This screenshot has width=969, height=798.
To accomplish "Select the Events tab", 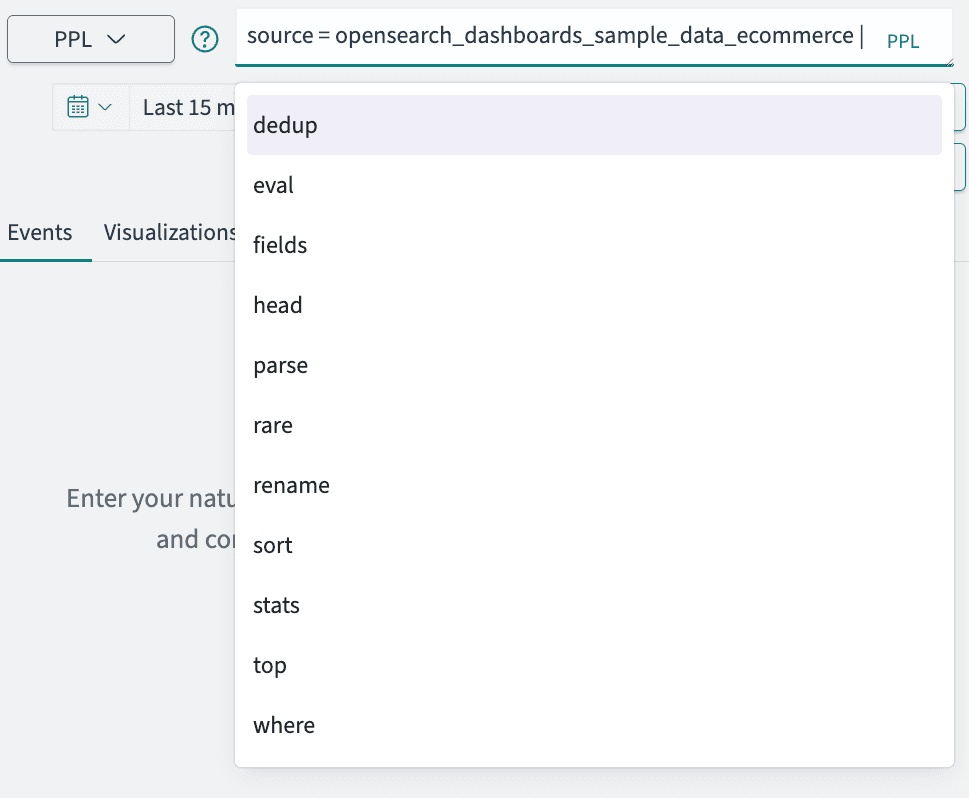I will (39, 231).
